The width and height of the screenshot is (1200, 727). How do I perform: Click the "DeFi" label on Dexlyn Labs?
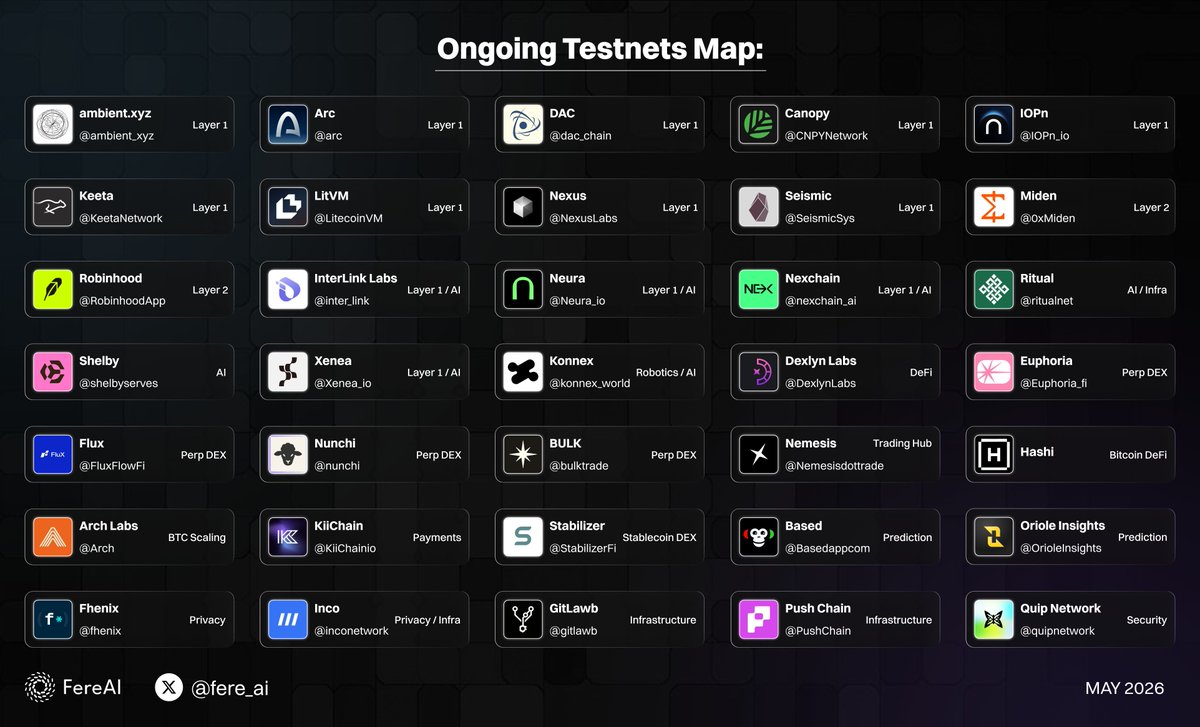click(x=921, y=372)
